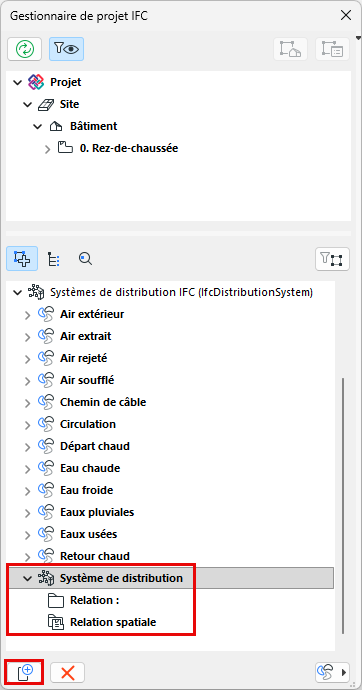The width and height of the screenshot is (362, 690).
Task: Toggle the filter visibility eye button
Action: [66, 49]
